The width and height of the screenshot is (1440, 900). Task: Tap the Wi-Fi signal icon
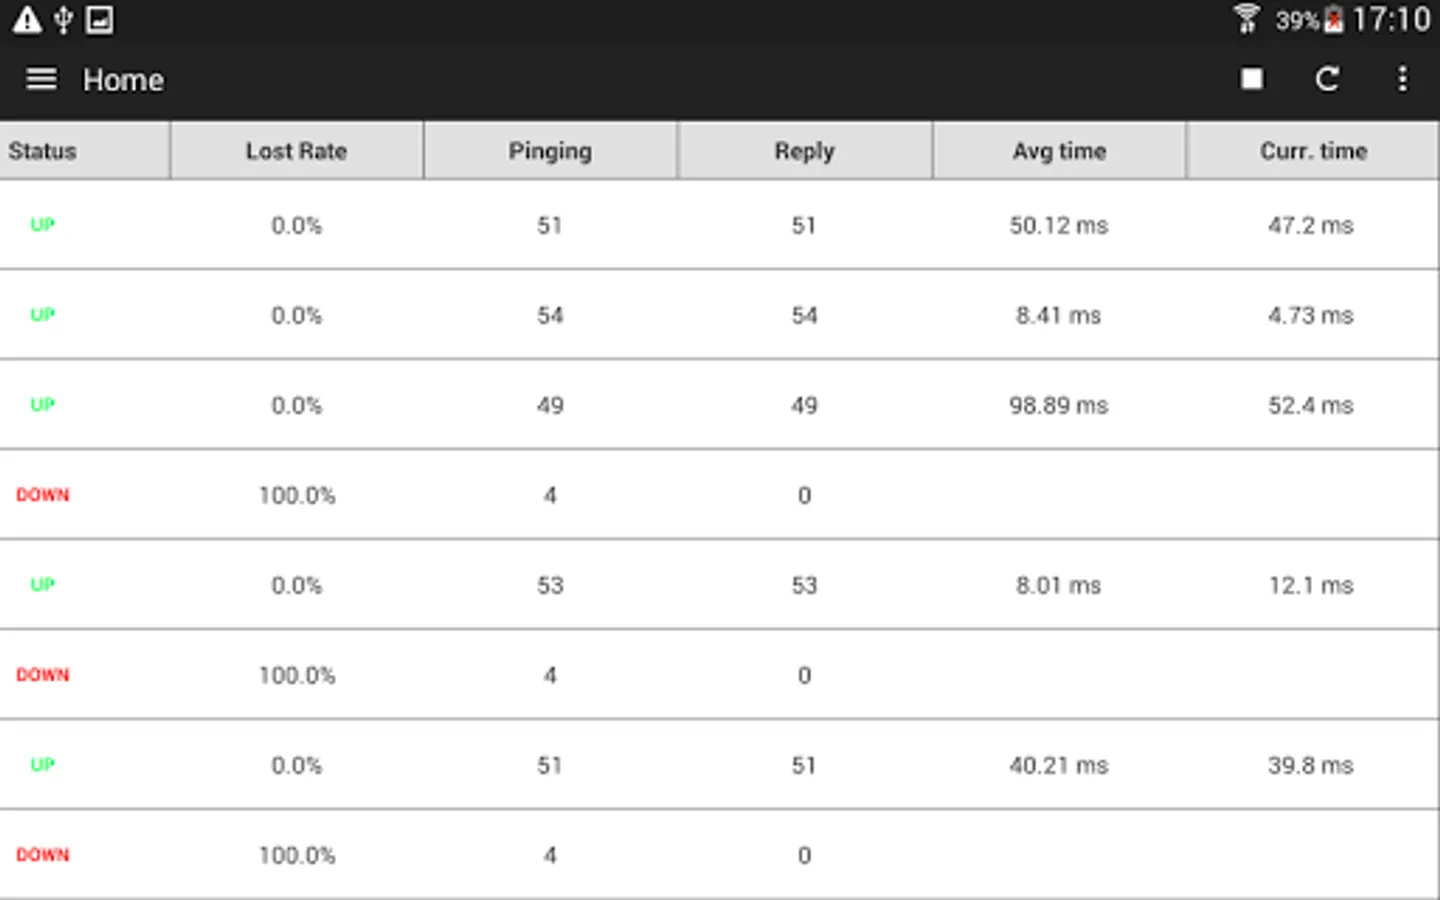(1246, 19)
